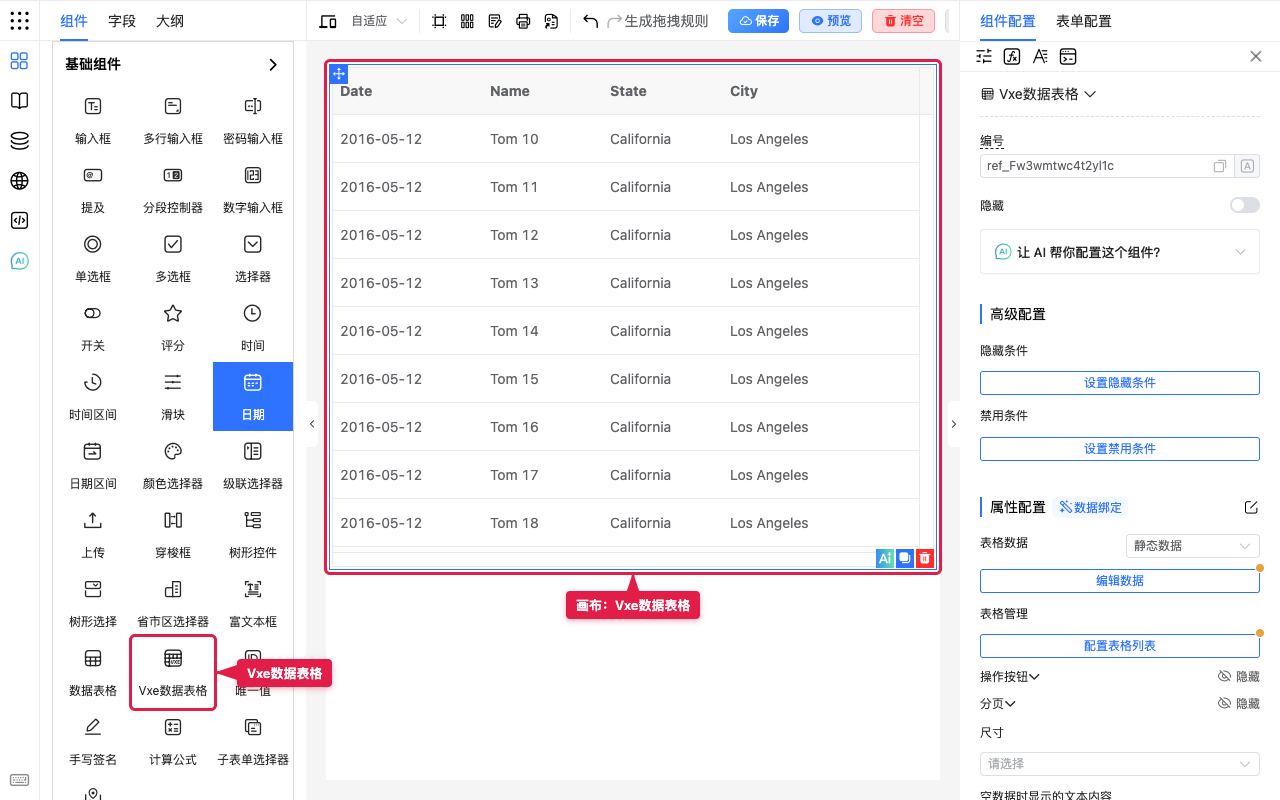Switch to the 组件 tab
The image size is (1280, 800).
pyautogui.click(x=74, y=21)
